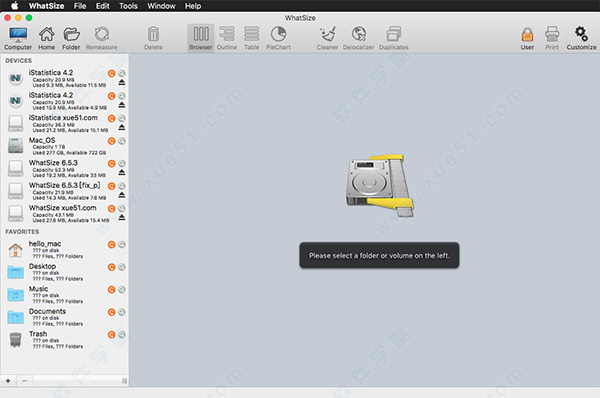Add a favorite with plus button

coord(8,380)
